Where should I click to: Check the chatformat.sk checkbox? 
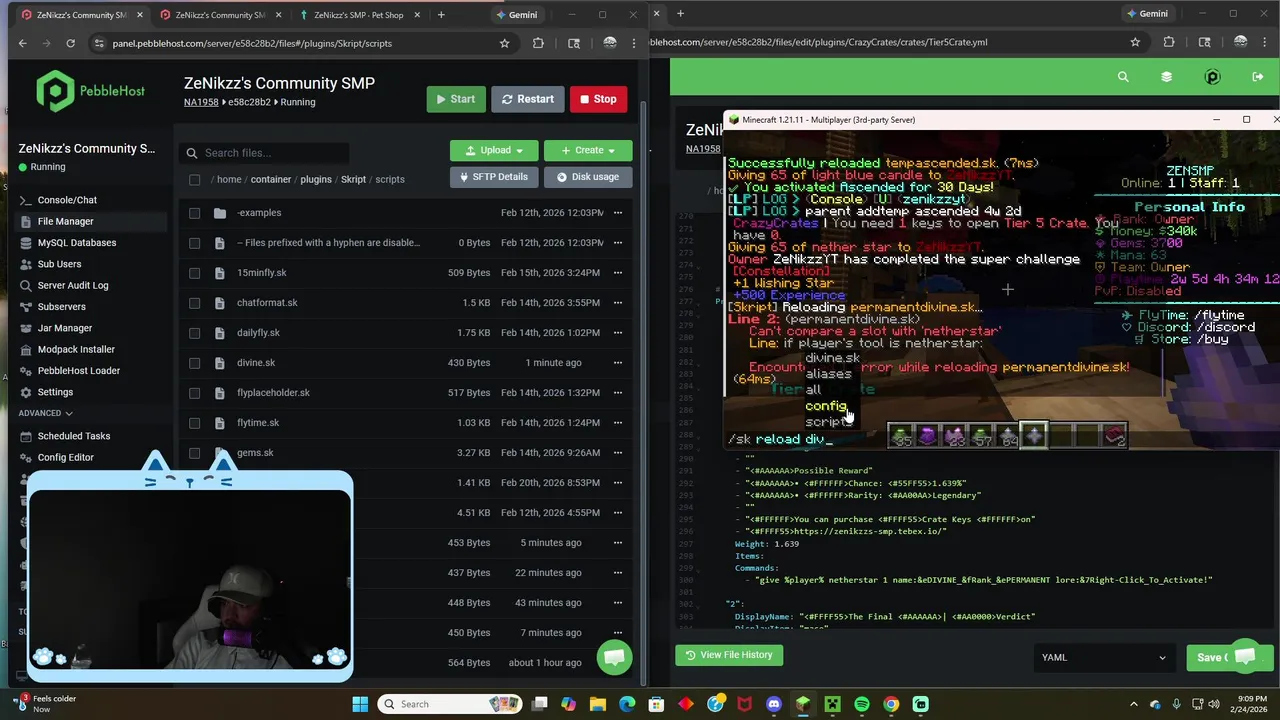(x=194, y=303)
